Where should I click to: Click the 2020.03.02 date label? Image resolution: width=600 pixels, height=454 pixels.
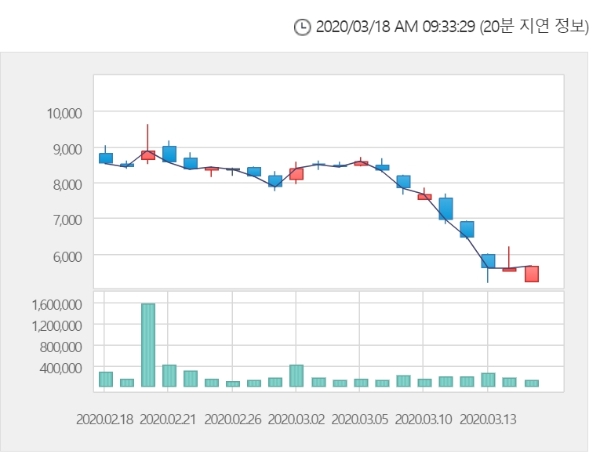[x=296, y=419]
